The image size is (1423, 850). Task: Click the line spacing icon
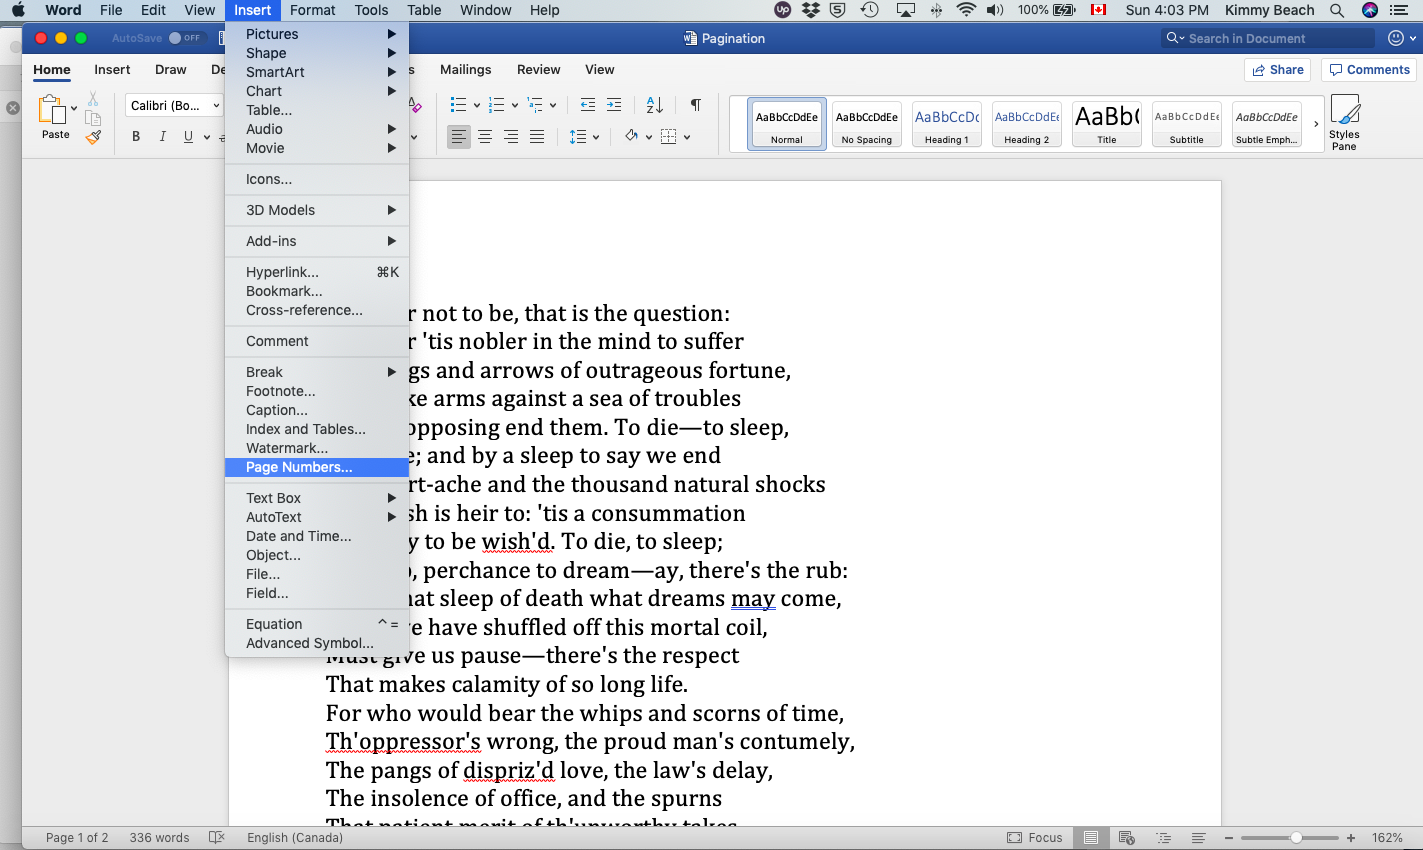click(x=577, y=137)
